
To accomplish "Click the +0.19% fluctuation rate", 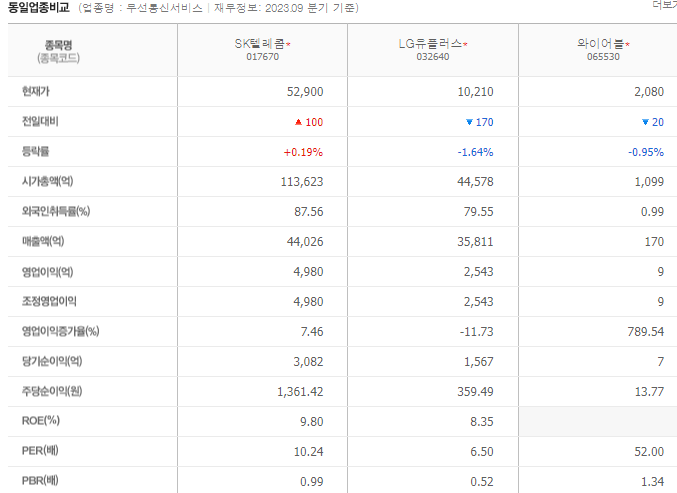I will pos(303,152).
